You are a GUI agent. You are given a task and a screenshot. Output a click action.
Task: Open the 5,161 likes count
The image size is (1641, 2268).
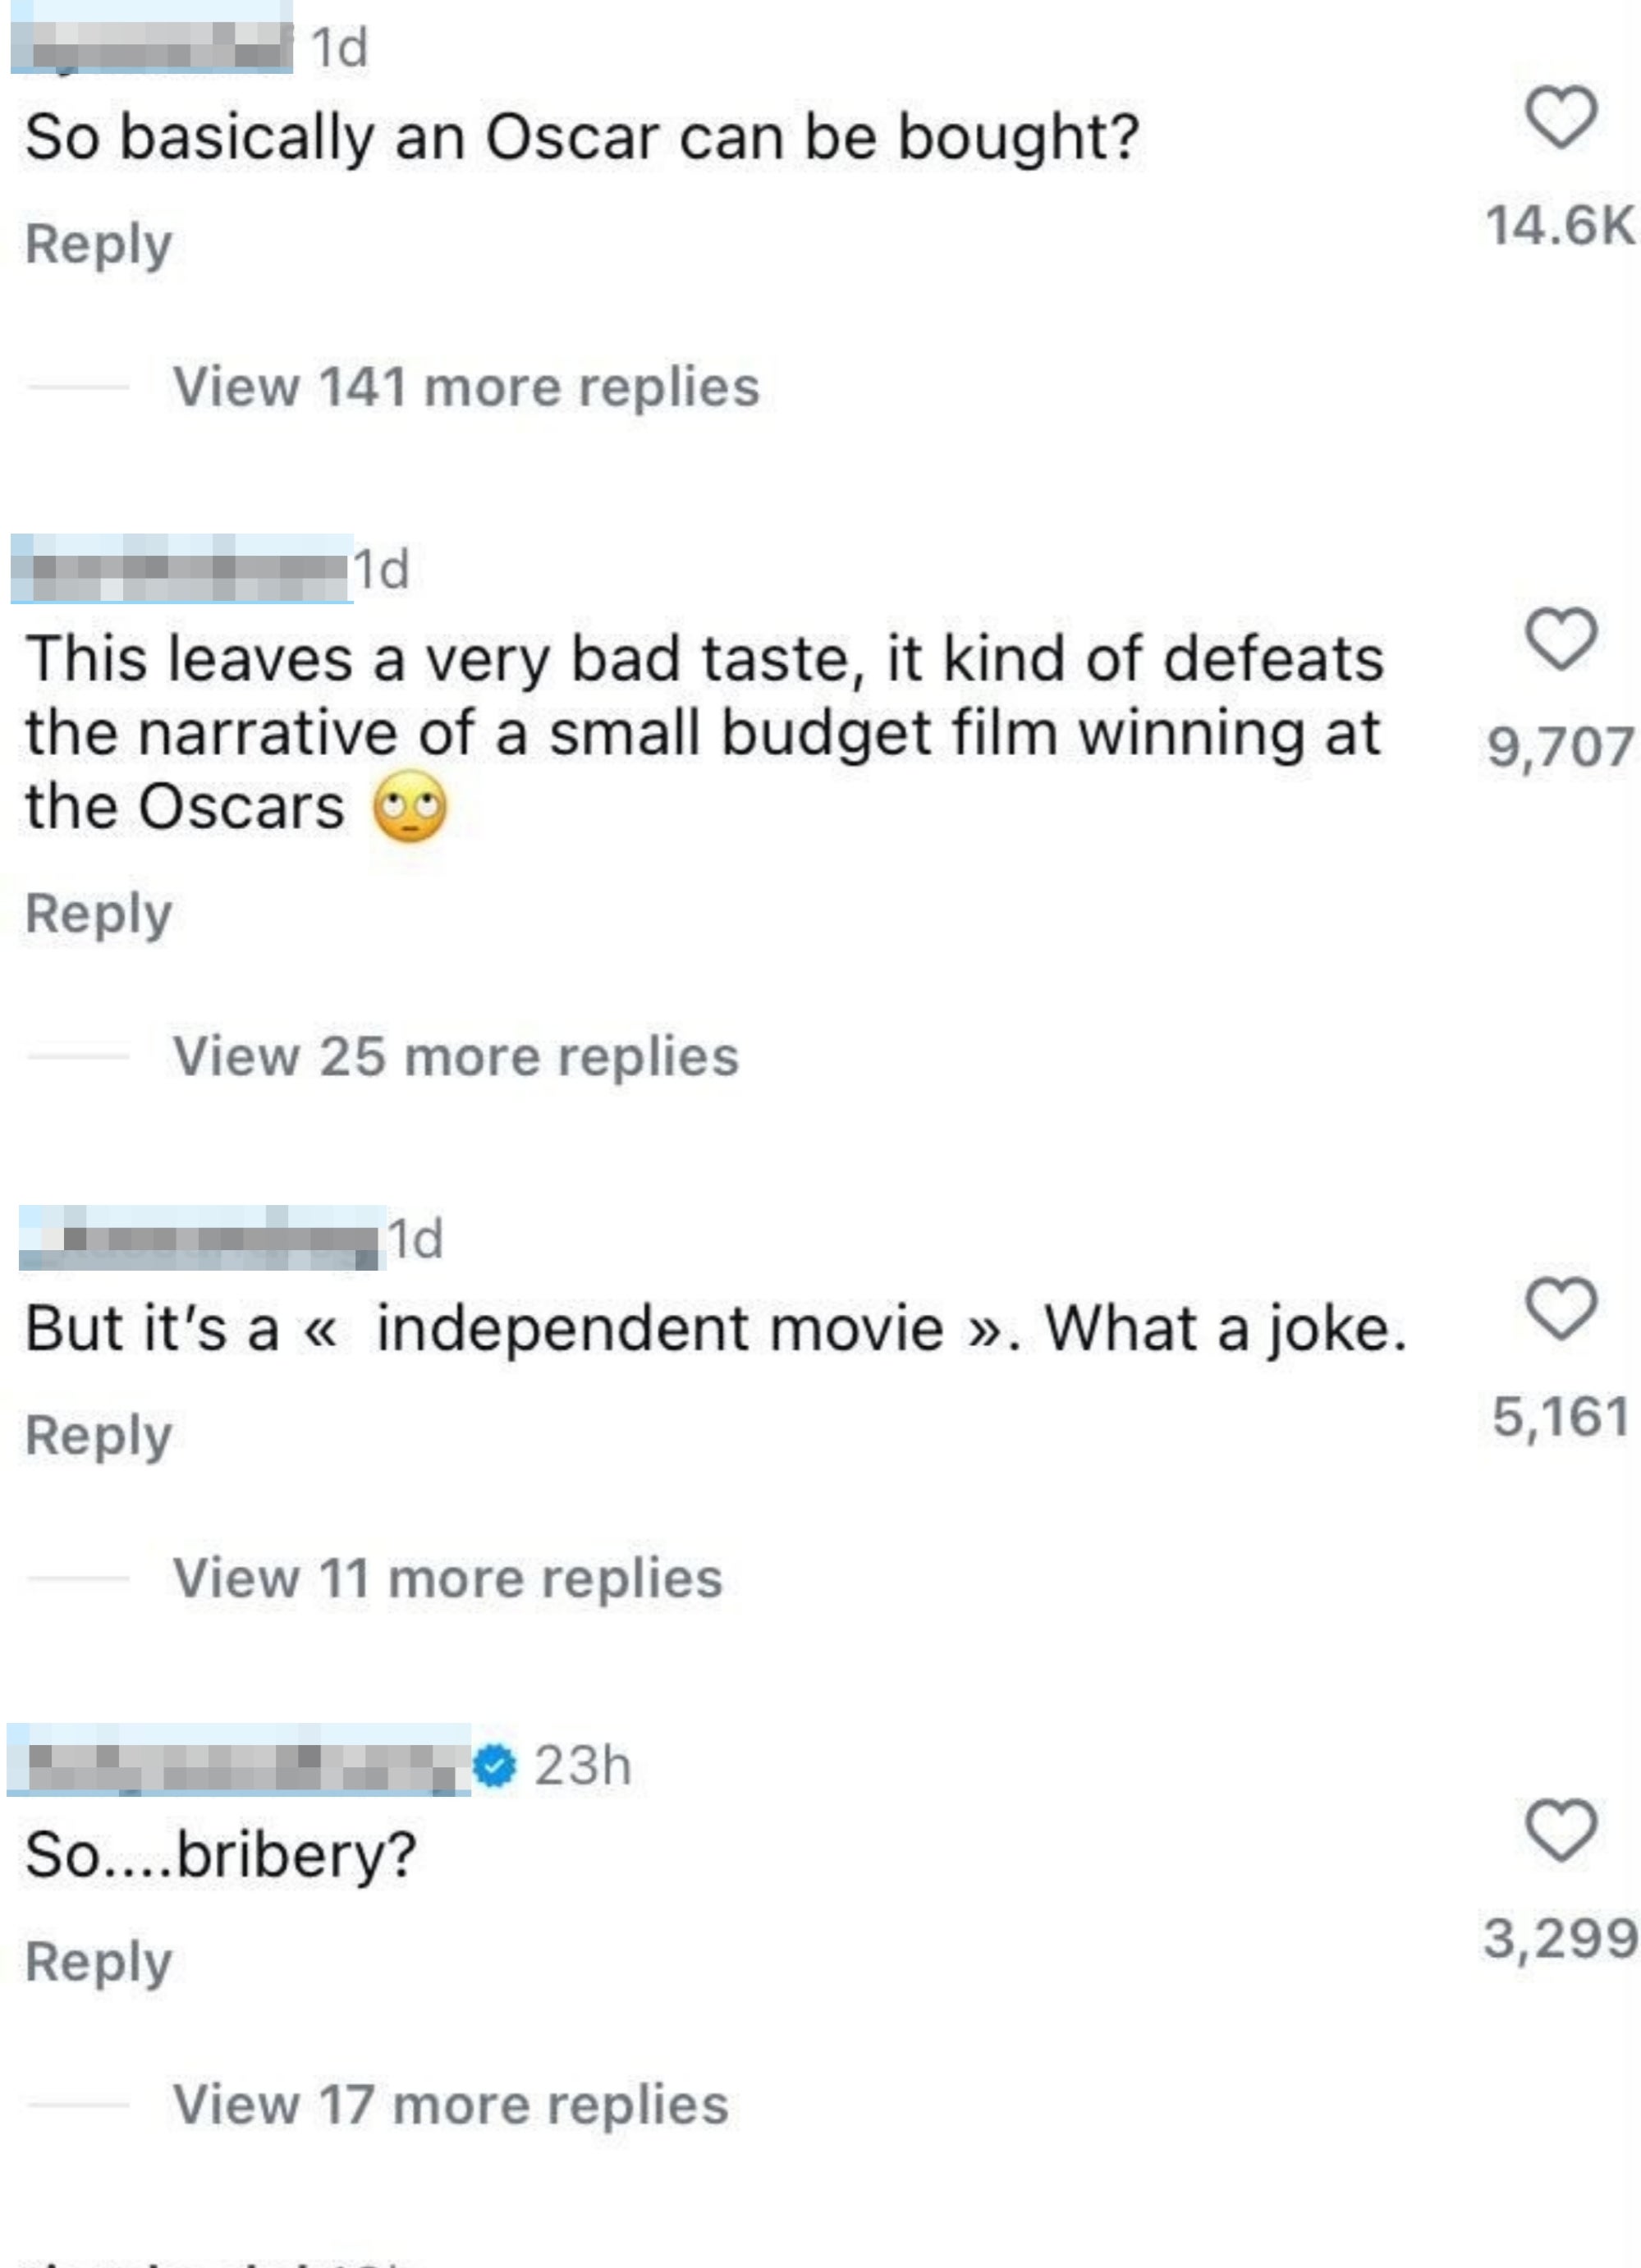coord(1559,1416)
